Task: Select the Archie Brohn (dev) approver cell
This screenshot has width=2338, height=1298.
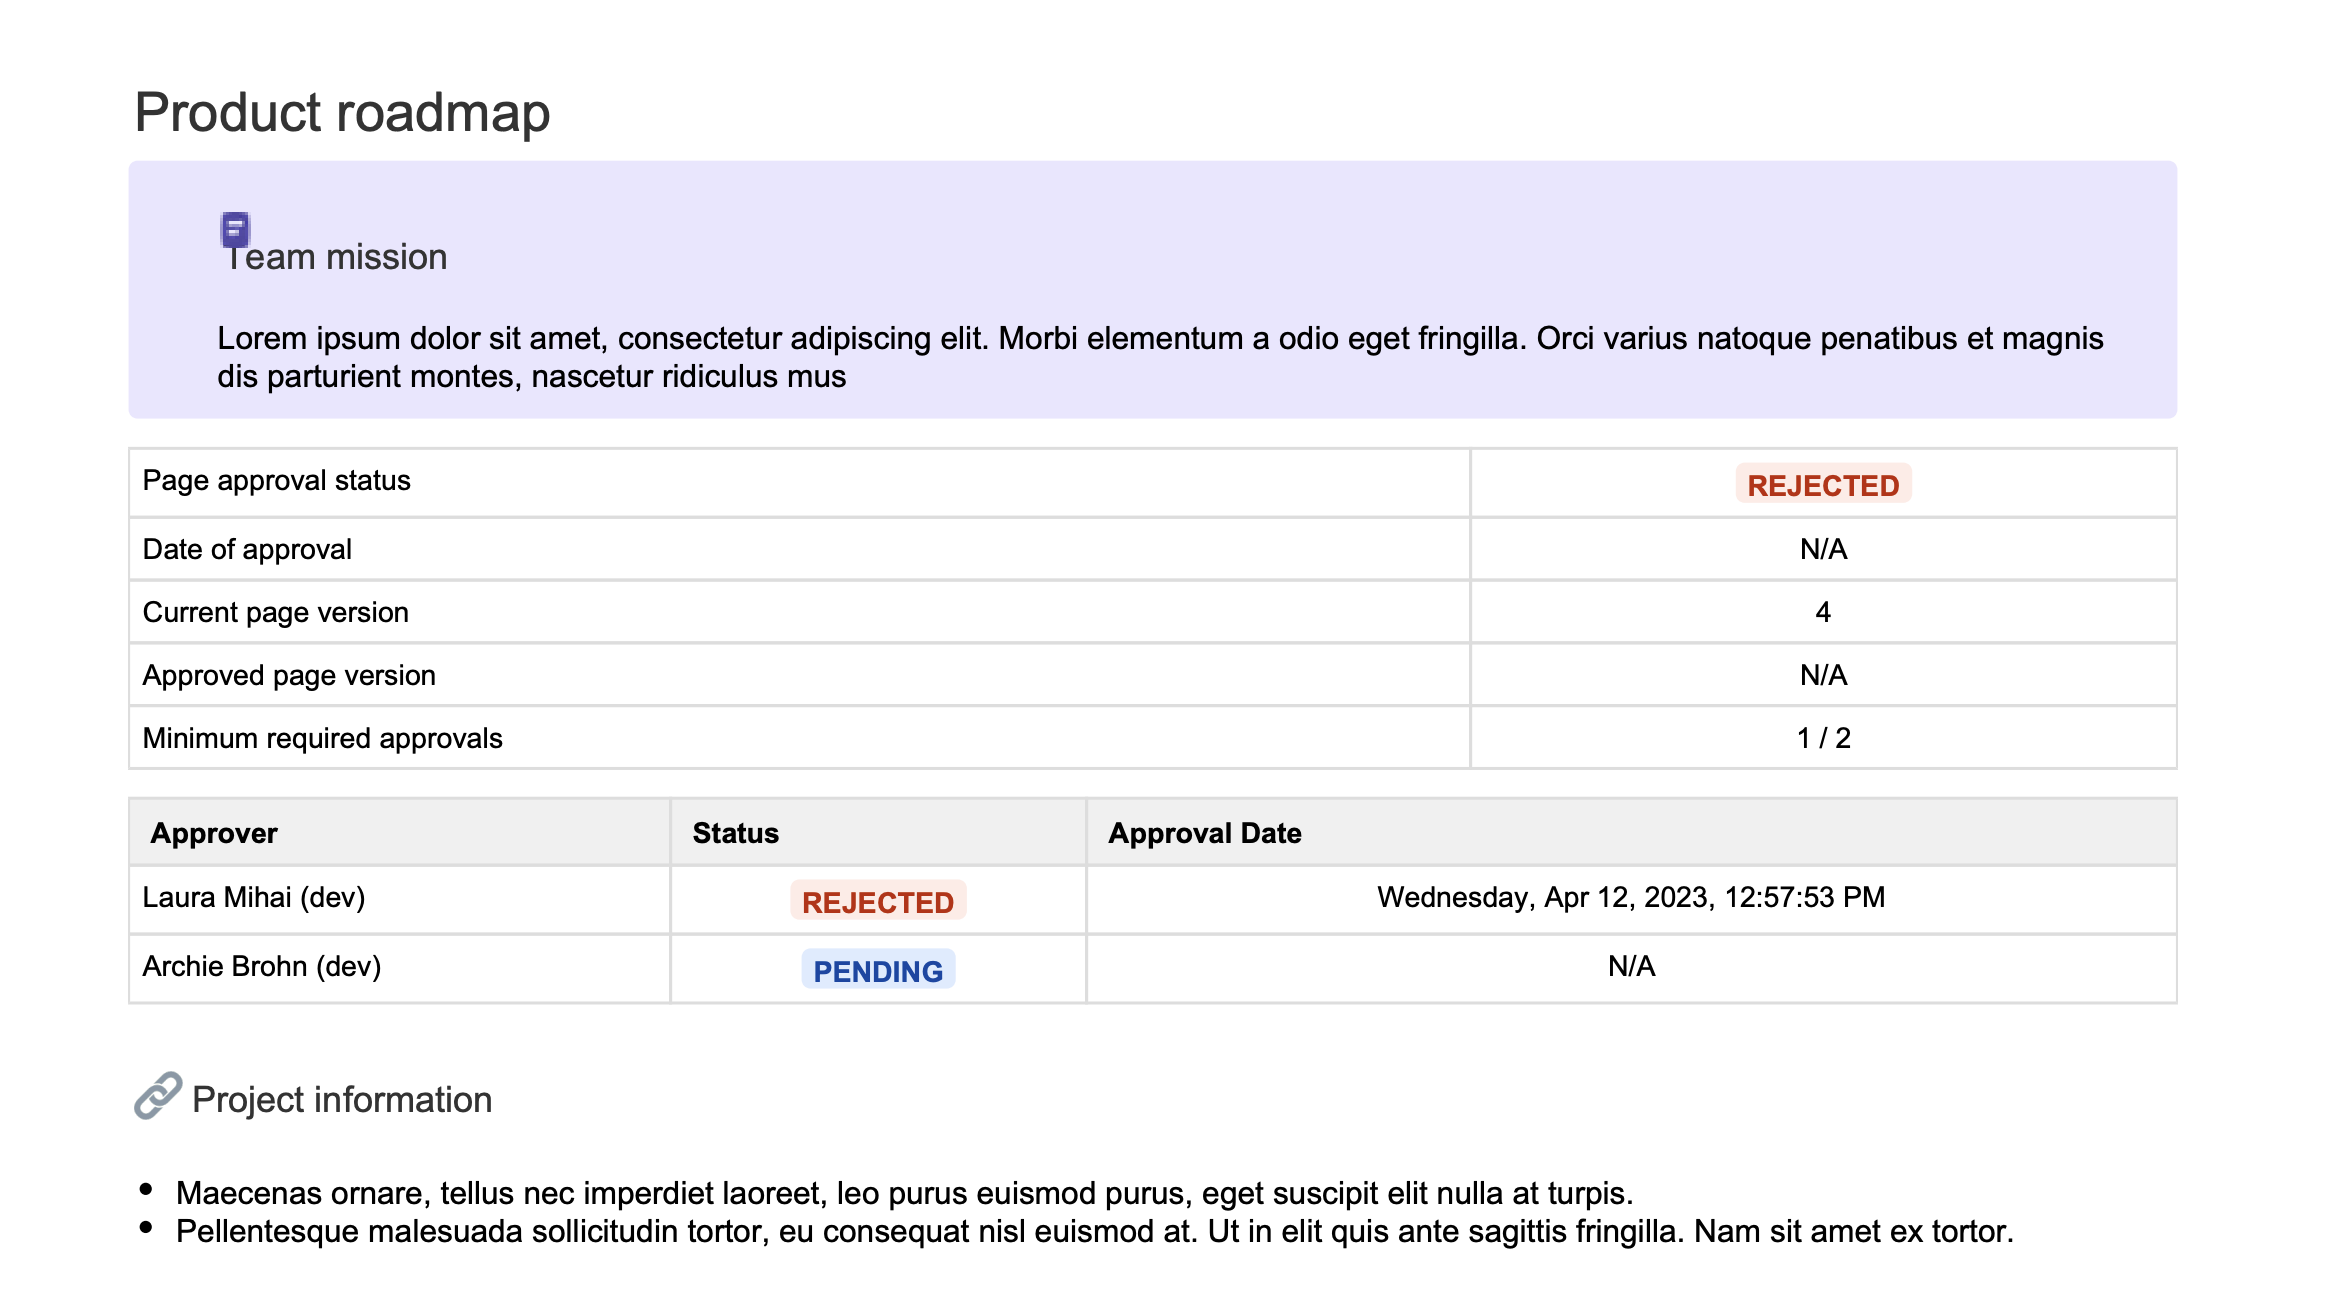Action: tap(262, 966)
